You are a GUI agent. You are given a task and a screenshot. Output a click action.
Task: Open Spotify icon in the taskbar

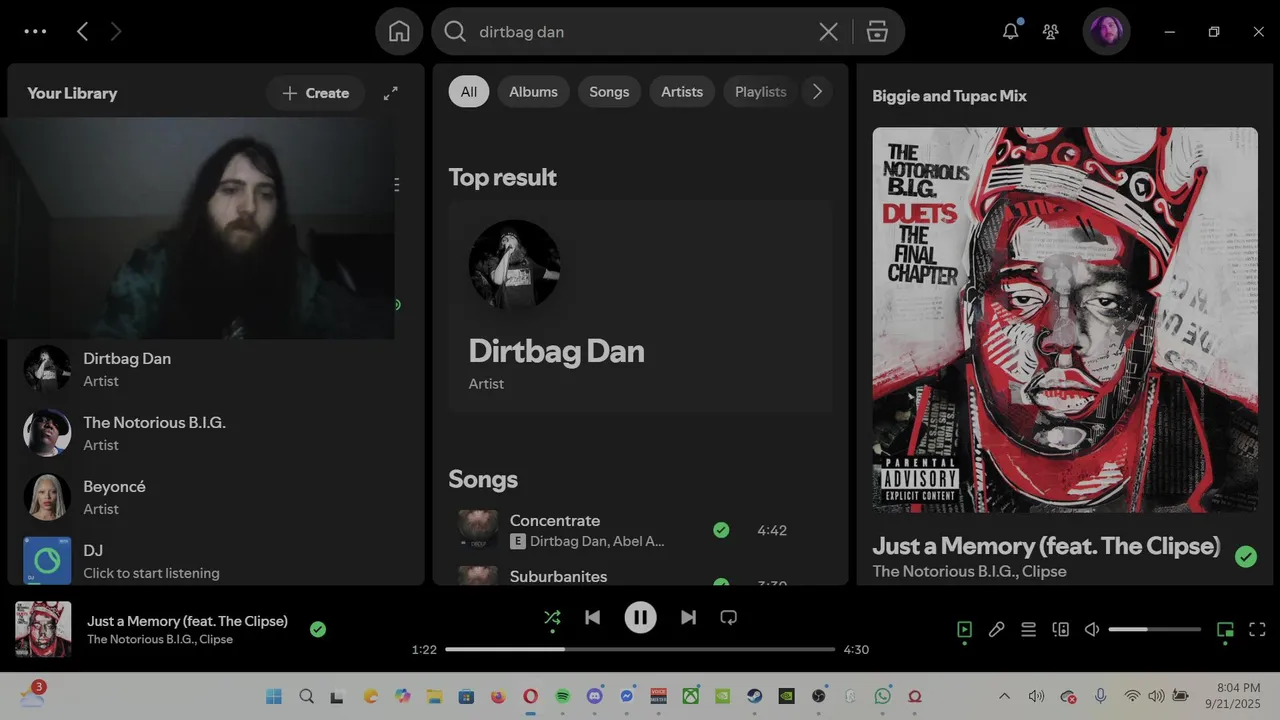pyautogui.click(x=562, y=696)
